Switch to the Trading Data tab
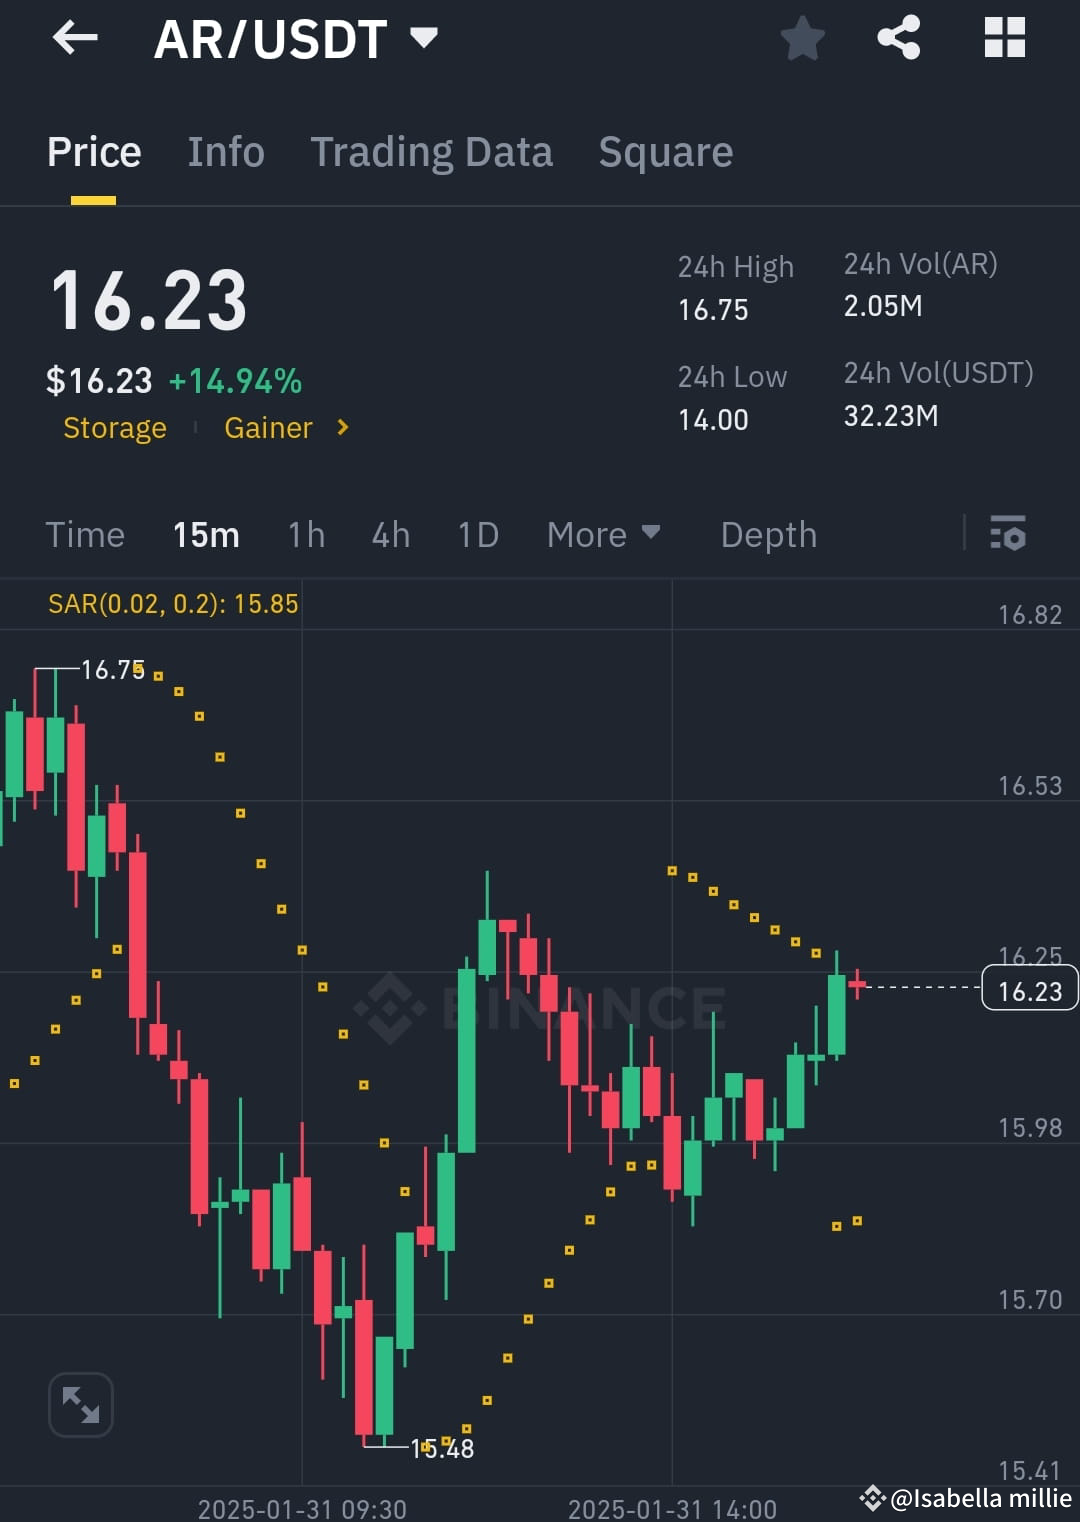Image resolution: width=1080 pixels, height=1522 pixels. [432, 152]
